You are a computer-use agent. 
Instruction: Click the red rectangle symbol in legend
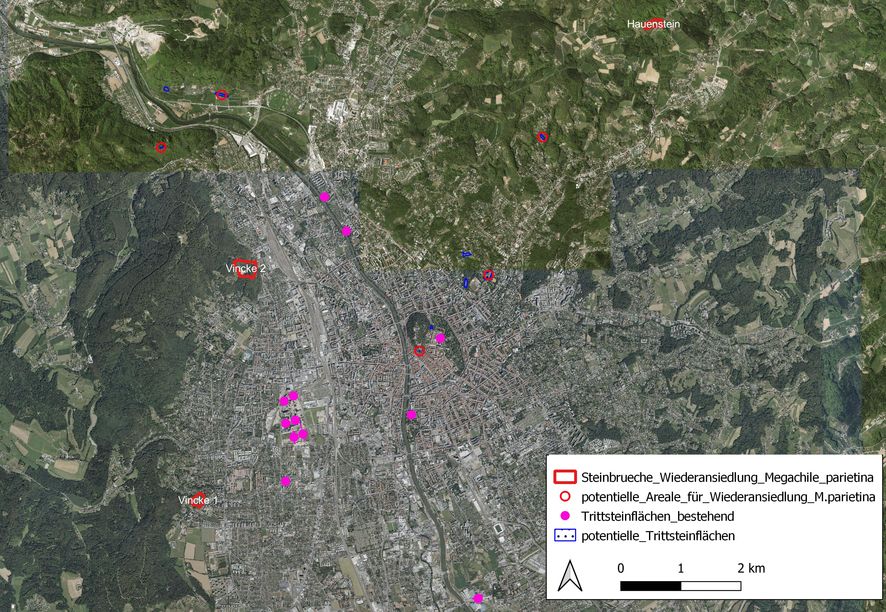pos(564,478)
